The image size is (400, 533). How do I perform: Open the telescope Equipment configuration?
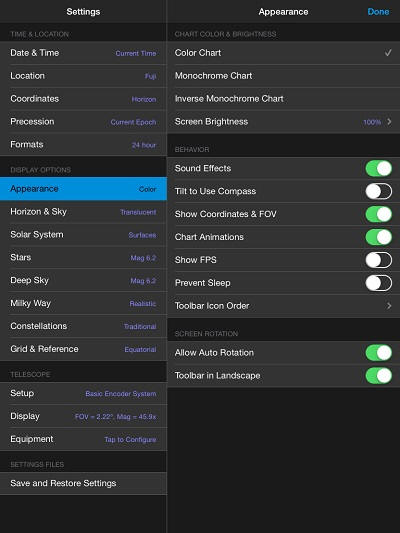coord(83,439)
